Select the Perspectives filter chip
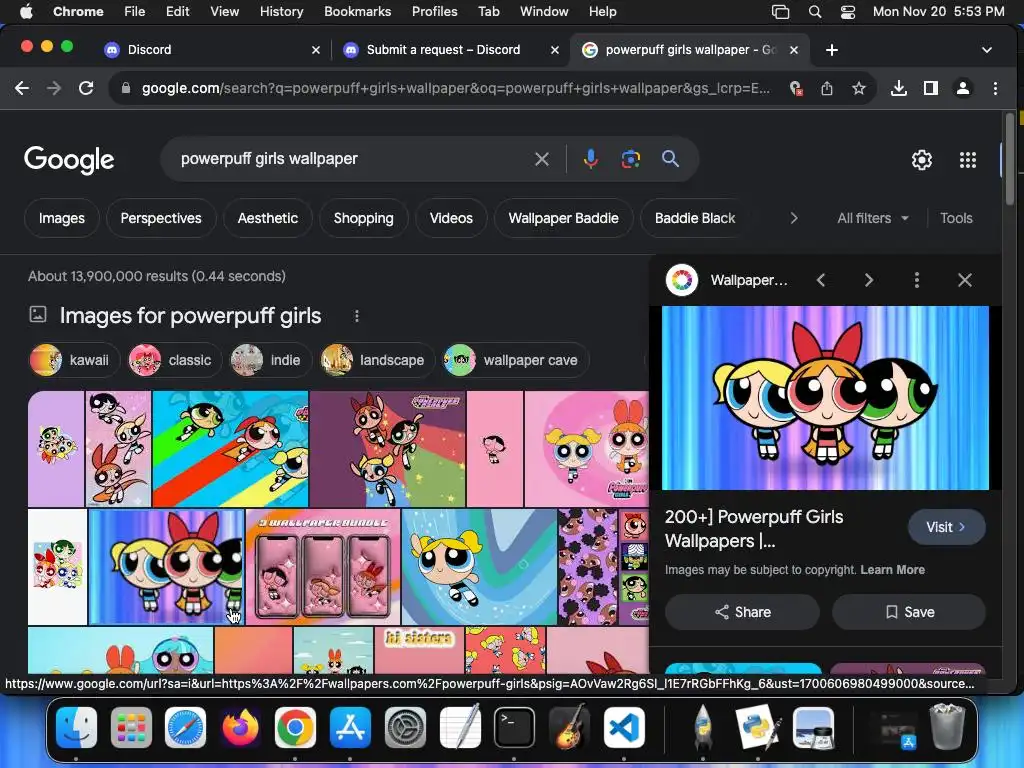Image resolution: width=1024 pixels, height=768 pixels. click(x=161, y=218)
